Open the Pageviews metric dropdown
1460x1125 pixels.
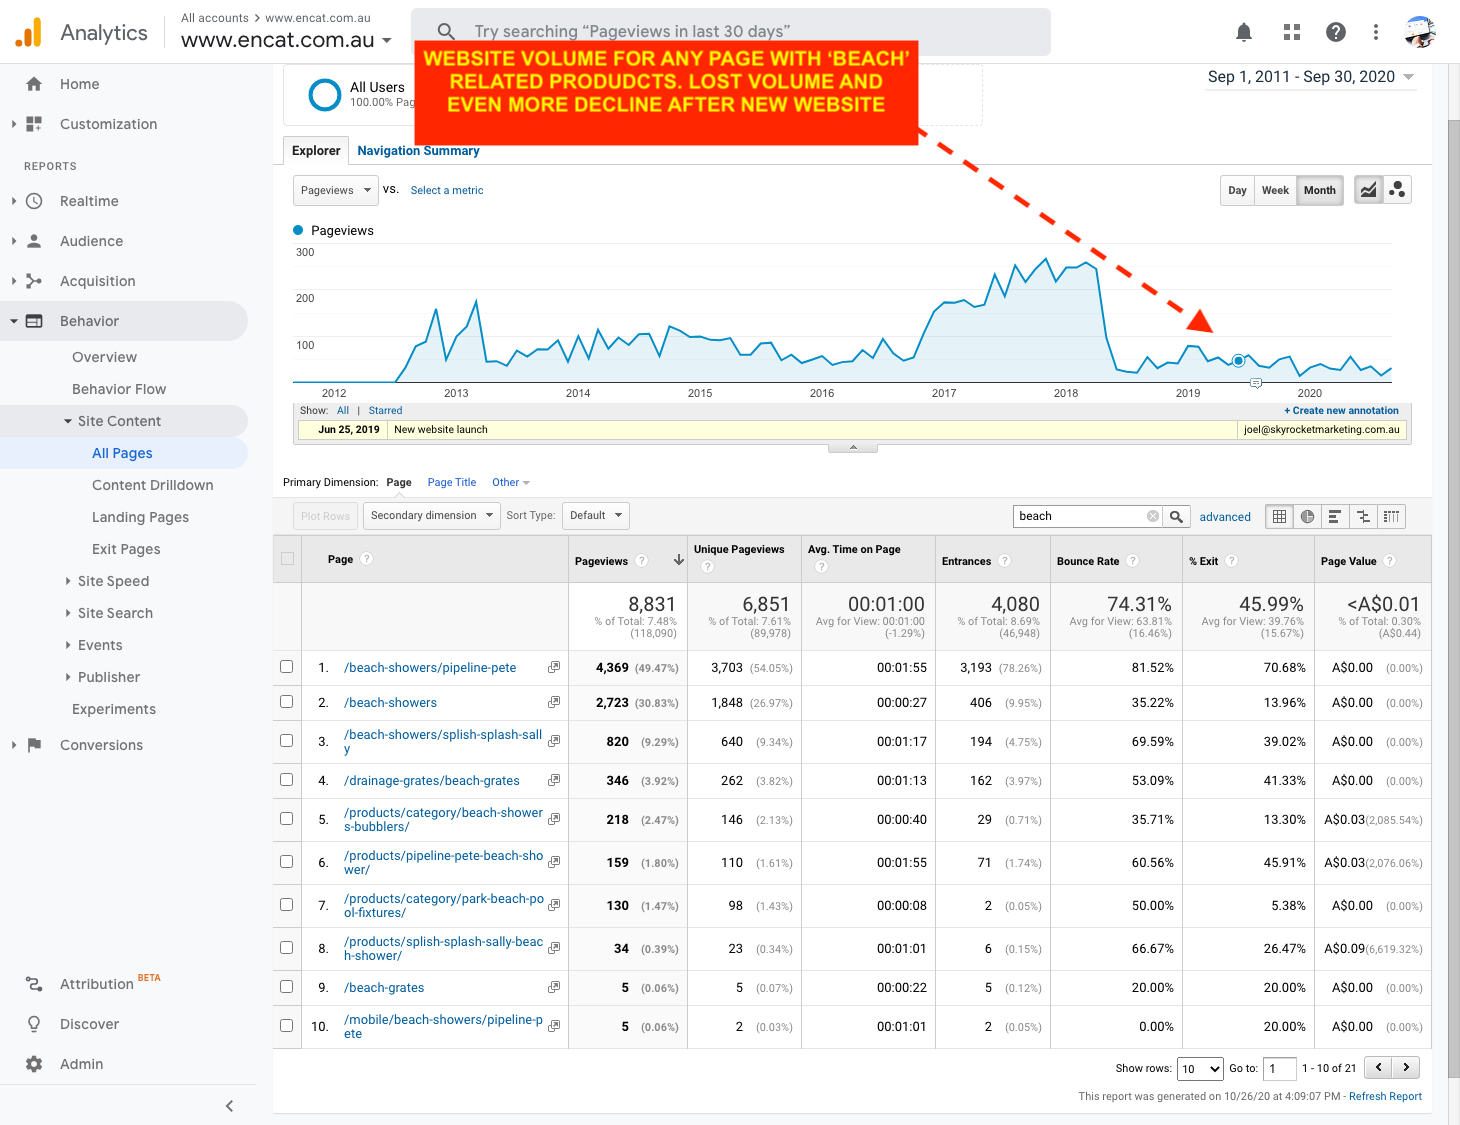[x=335, y=190]
